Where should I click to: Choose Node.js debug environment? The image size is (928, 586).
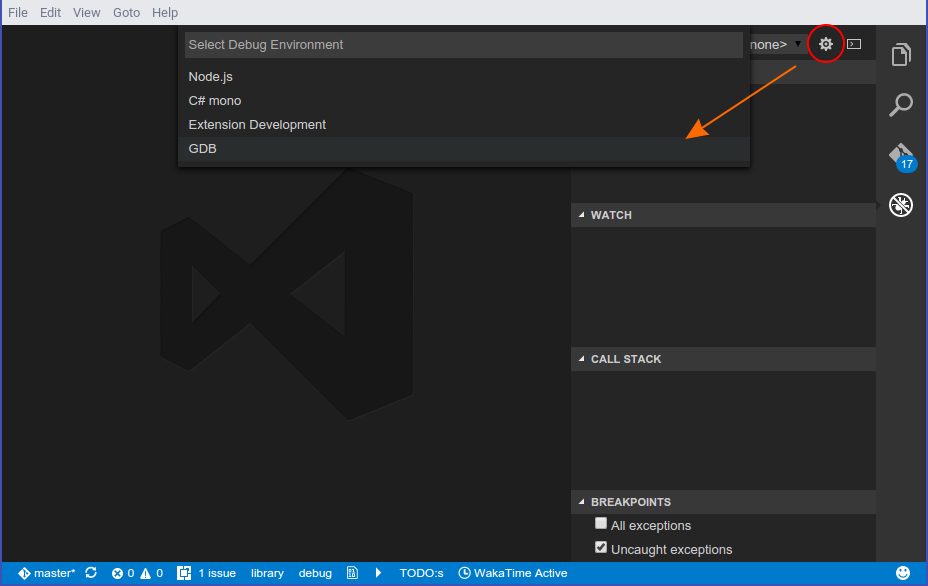point(211,77)
